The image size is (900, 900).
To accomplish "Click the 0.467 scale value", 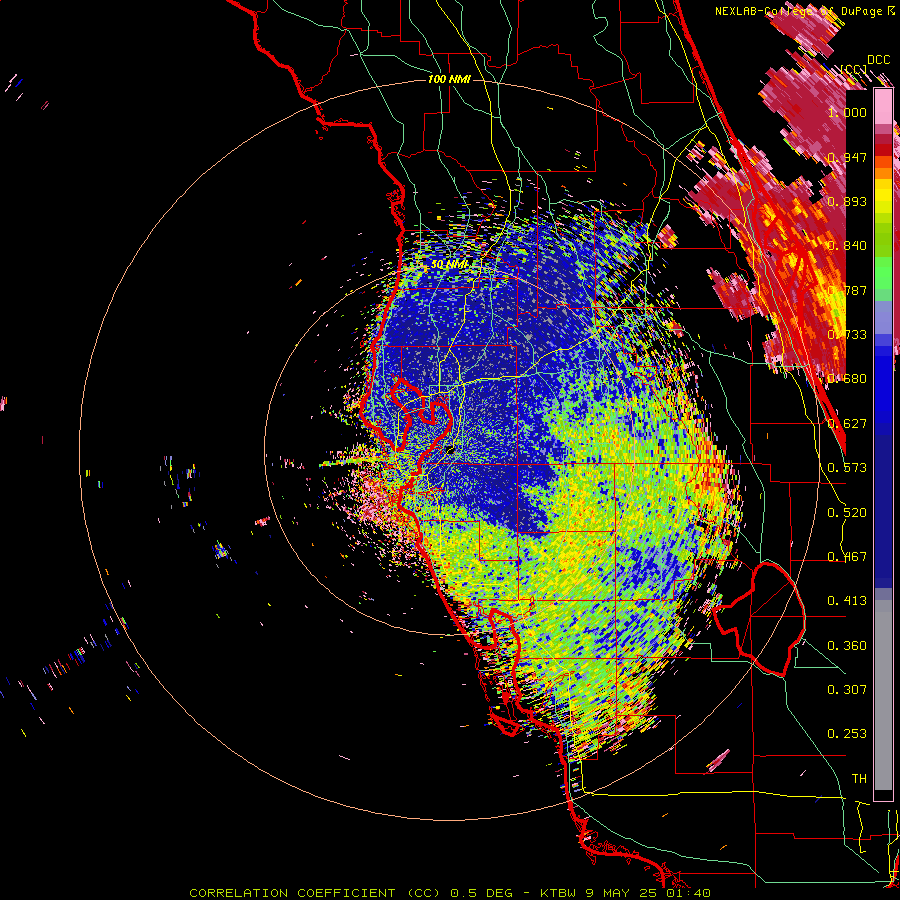I will click(847, 556).
